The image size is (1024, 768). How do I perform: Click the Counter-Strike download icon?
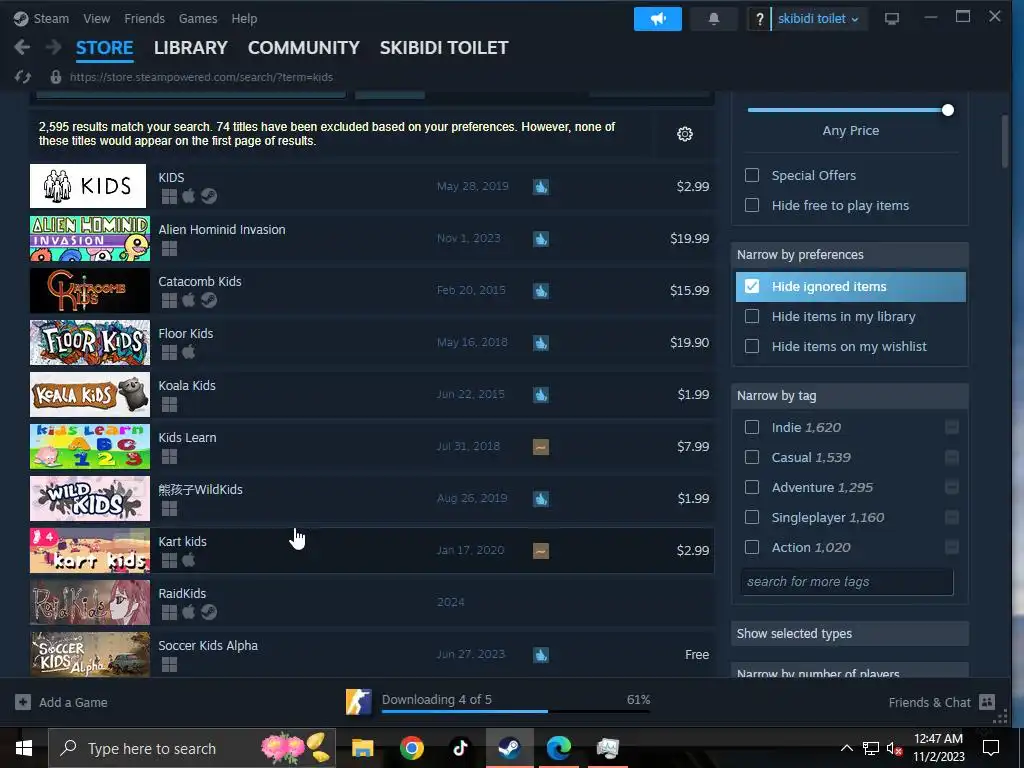tap(359, 702)
